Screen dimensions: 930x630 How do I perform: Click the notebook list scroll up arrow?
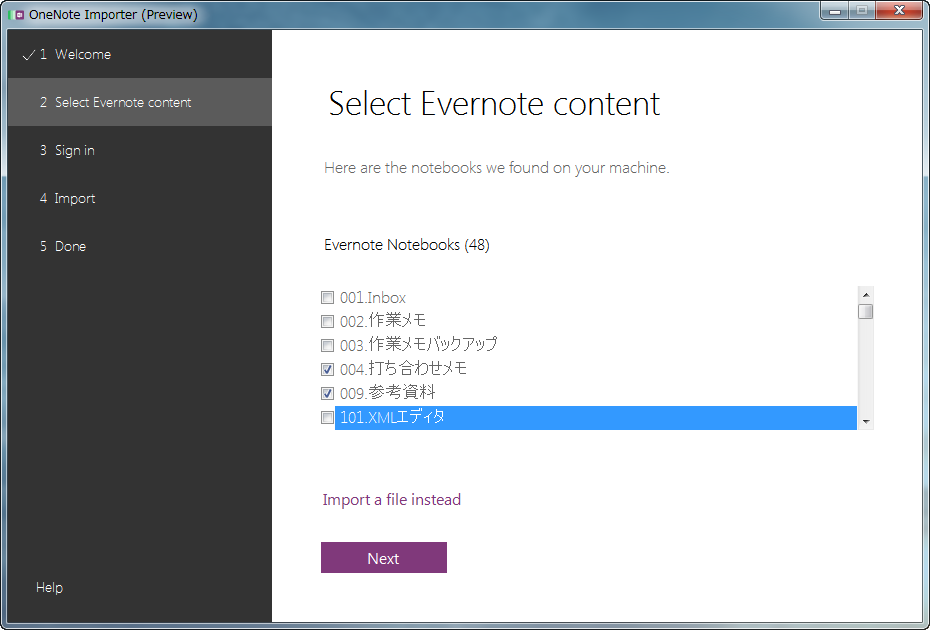click(866, 295)
